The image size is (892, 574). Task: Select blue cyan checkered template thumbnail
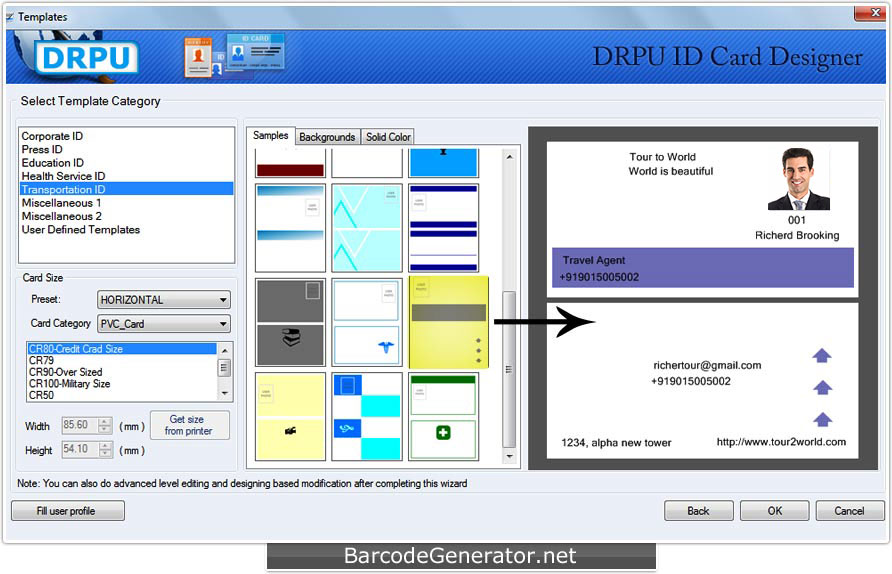tap(367, 416)
